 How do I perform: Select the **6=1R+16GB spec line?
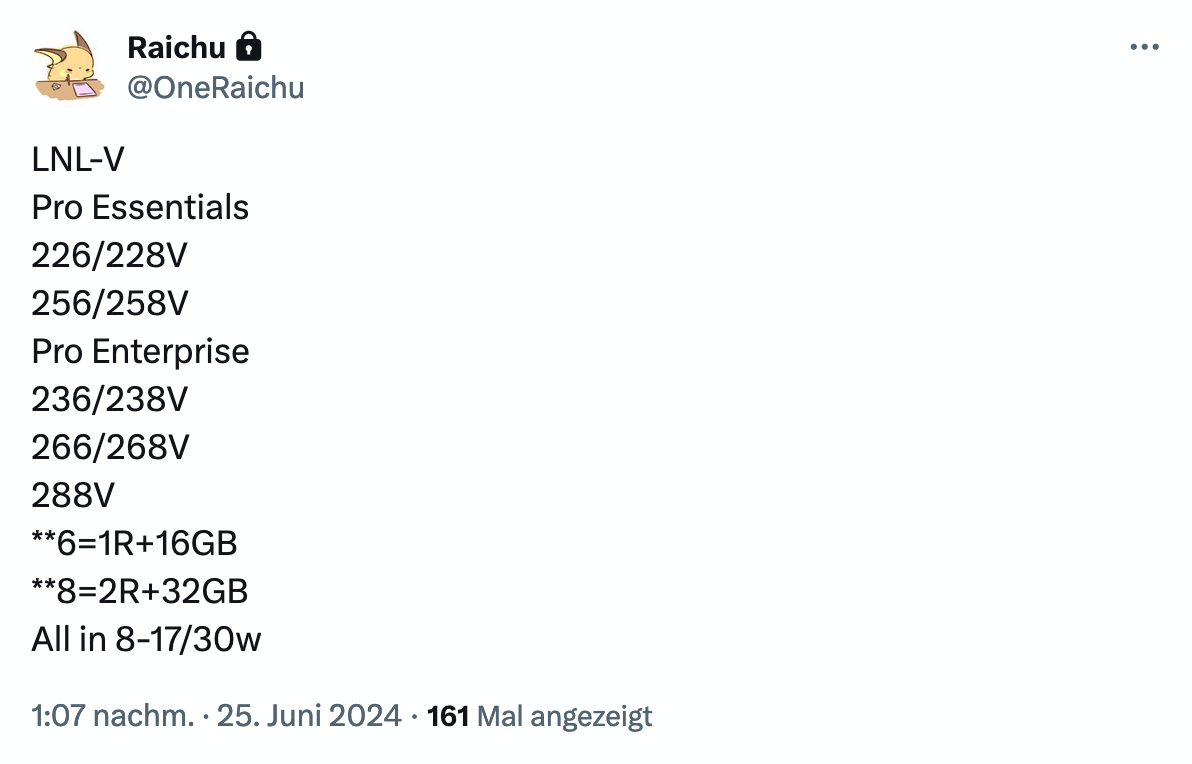135,543
